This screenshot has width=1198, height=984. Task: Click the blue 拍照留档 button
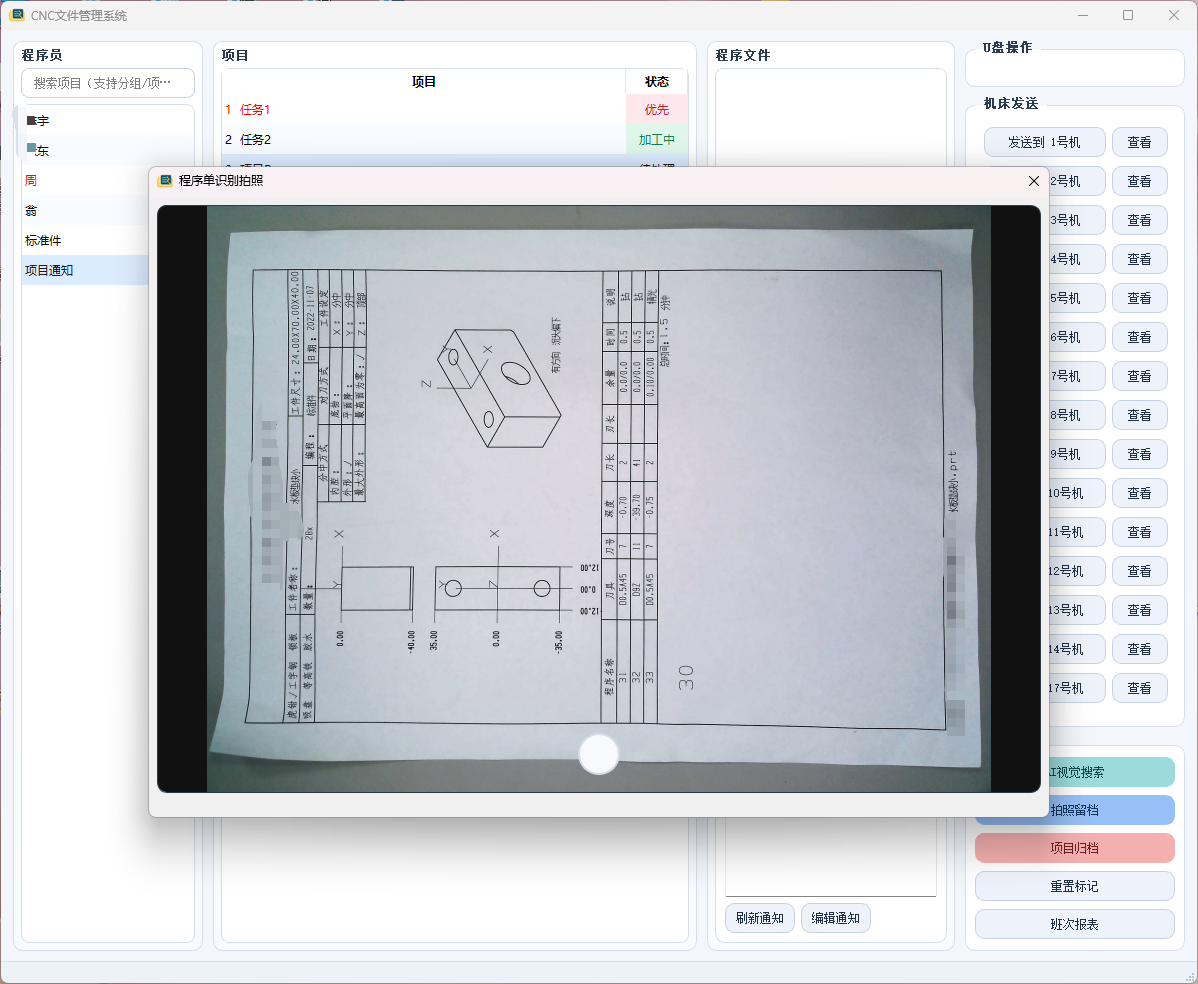click(x=1112, y=810)
